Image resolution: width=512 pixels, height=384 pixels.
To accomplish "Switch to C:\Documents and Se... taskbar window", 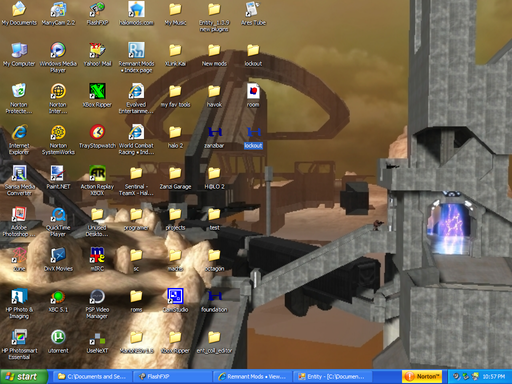I will point(93,377).
